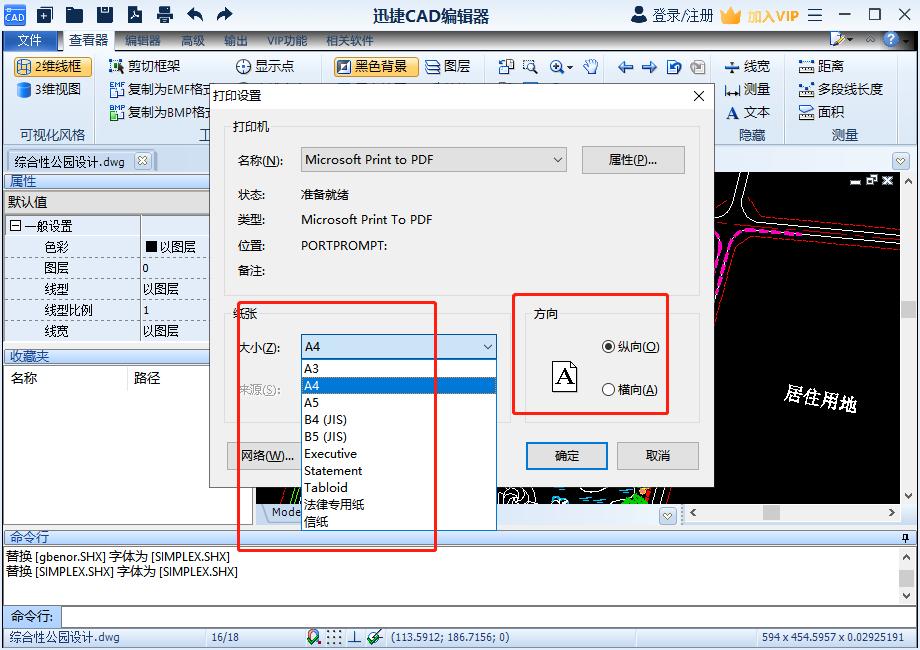Pin the 命令行 command line panel
Viewport: 920px width, 650px height.
pos(905,537)
